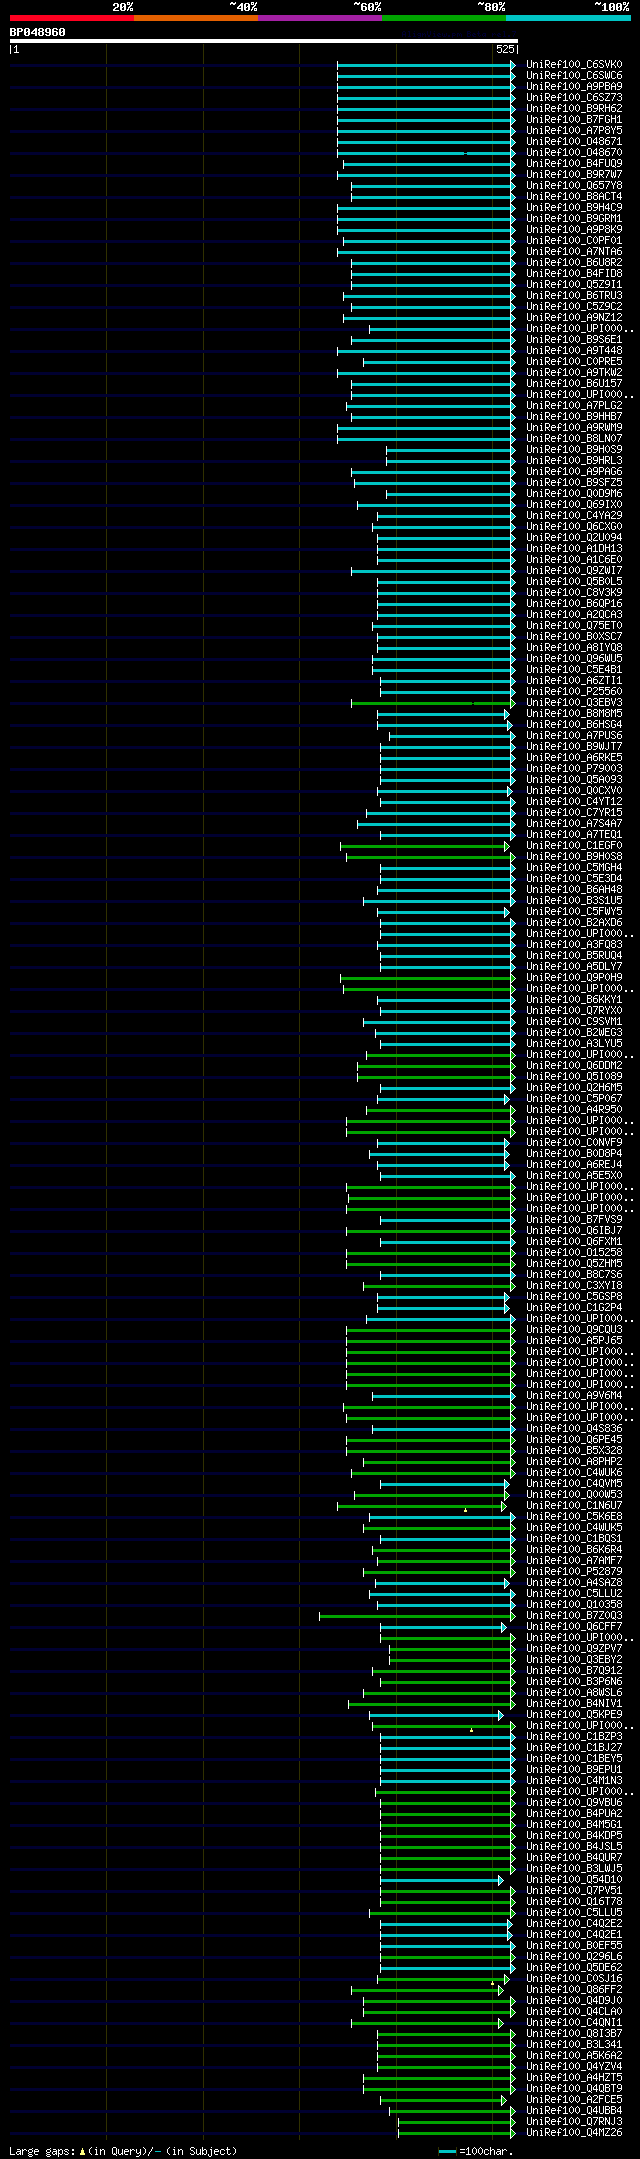Open hit UniRef100_O48671
Screen dimensions: 640x2159
click(x=574, y=142)
